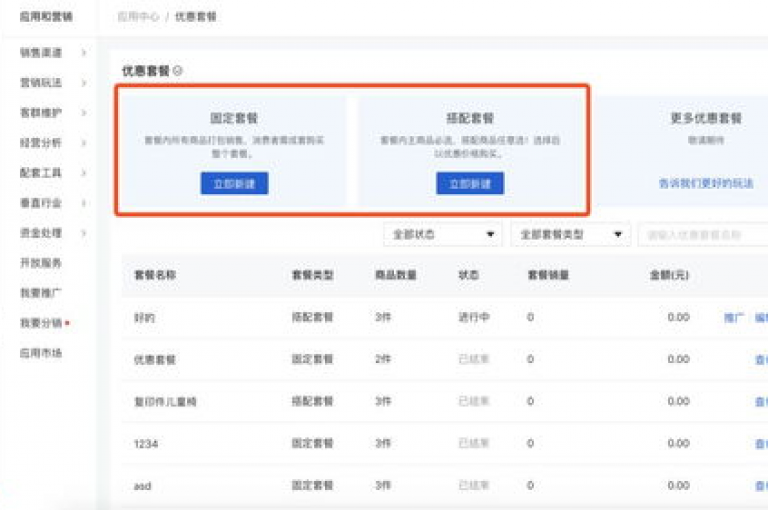Image resolution: width=768 pixels, height=510 pixels.
Task: Open the help icon beside 优惠套餐 title
Action: (x=178, y=71)
